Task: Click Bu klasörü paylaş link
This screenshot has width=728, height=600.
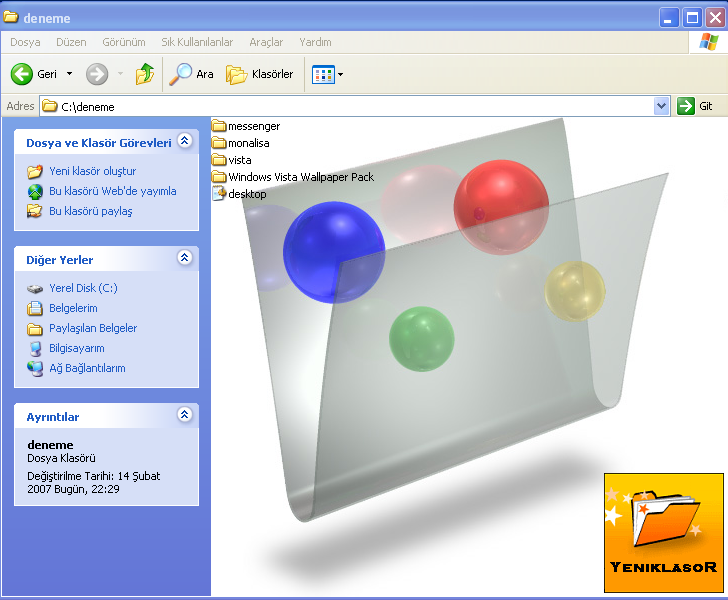Action: (90, 211)
